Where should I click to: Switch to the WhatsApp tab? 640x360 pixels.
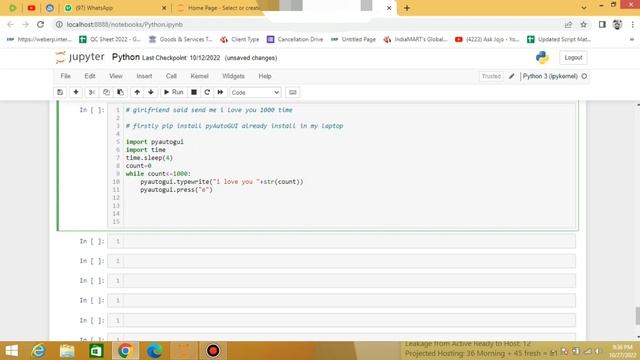(116, 8)
